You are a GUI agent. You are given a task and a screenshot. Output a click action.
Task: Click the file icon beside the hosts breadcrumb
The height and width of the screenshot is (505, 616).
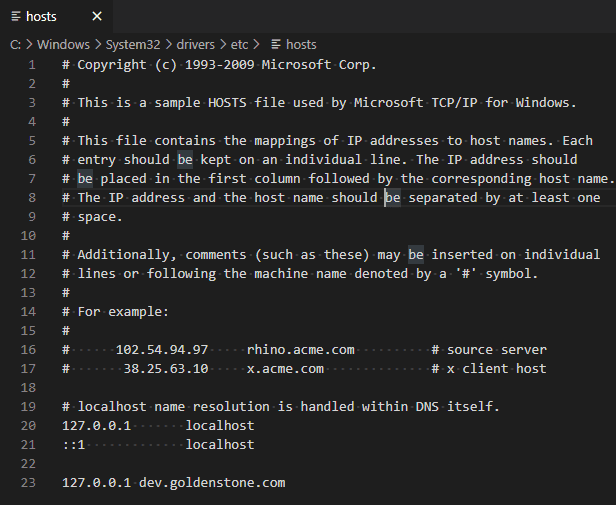pos(274,44)
